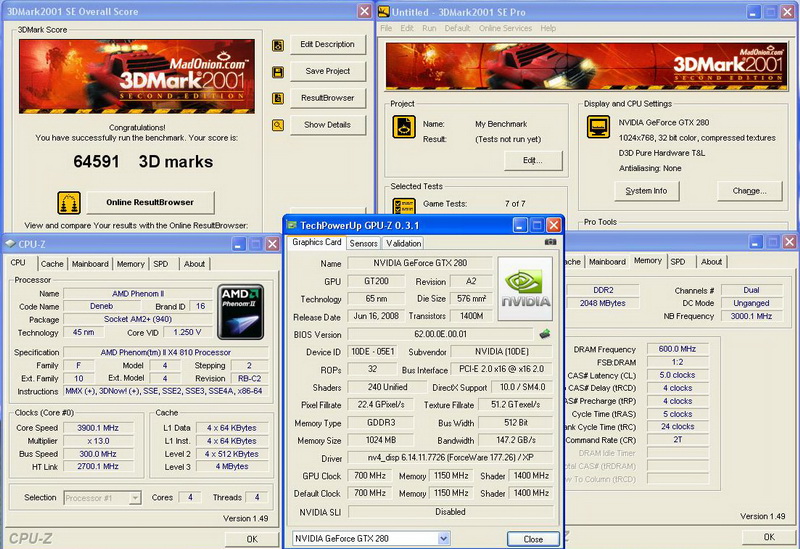Viewport: 800px width, 549px height.
Task: Click the GPU-Z title bar icon
Action: coord(292,225)
